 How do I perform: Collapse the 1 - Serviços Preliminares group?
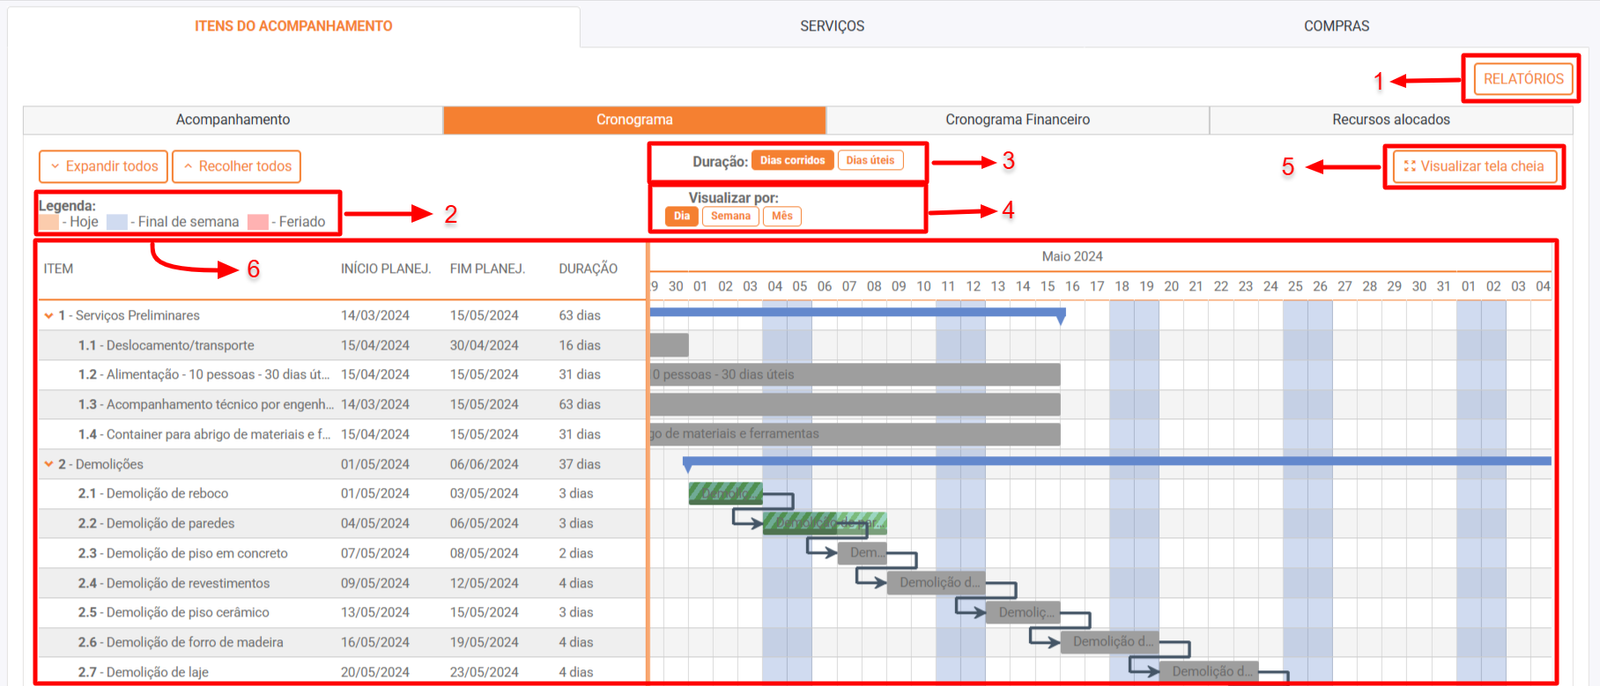point(48,316)
